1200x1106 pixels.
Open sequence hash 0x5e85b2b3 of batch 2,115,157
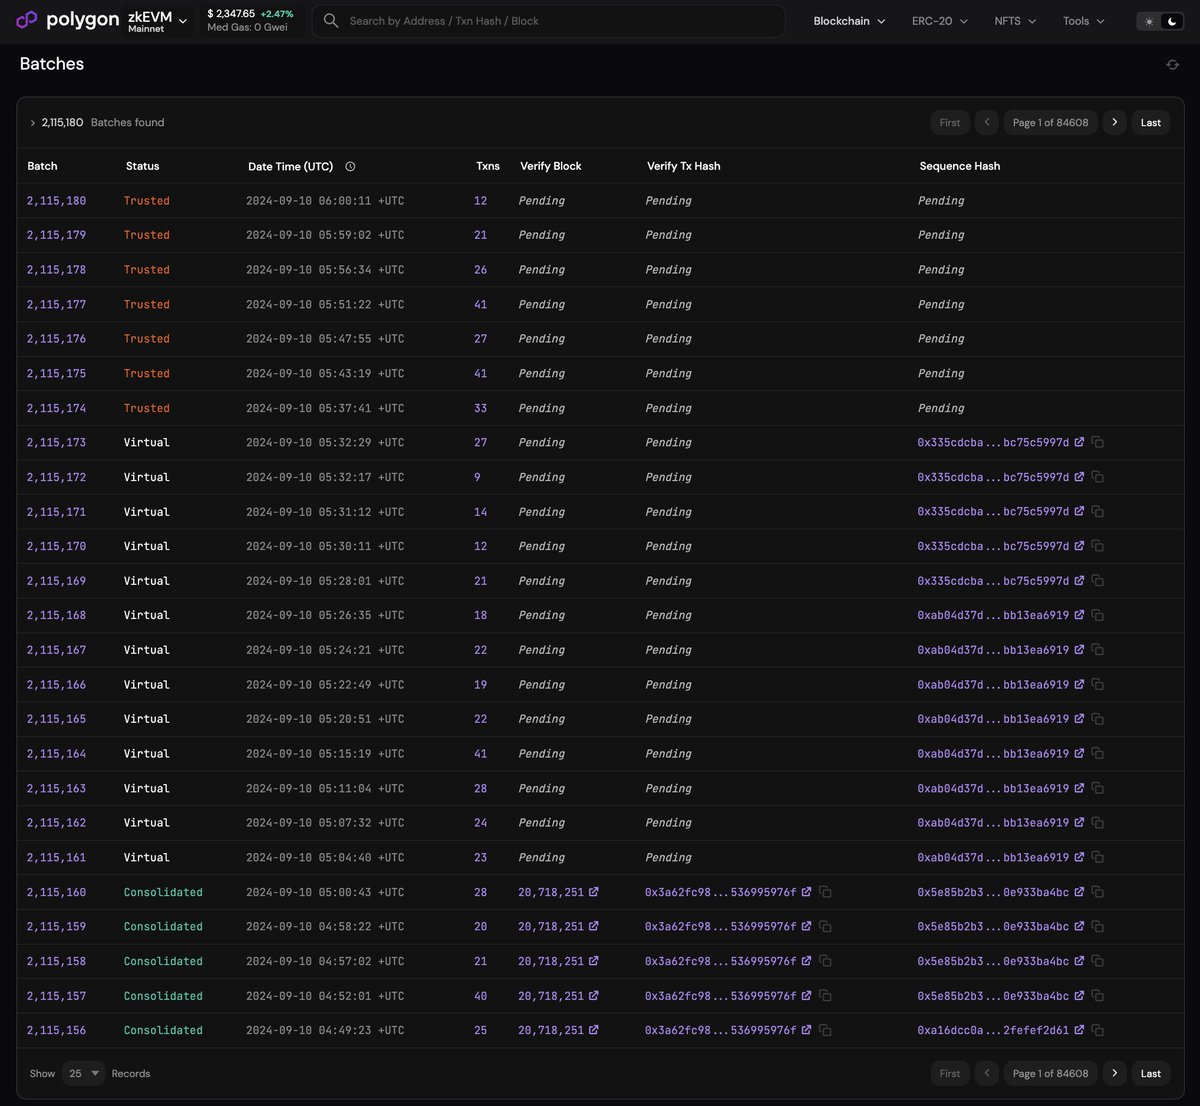993,996
